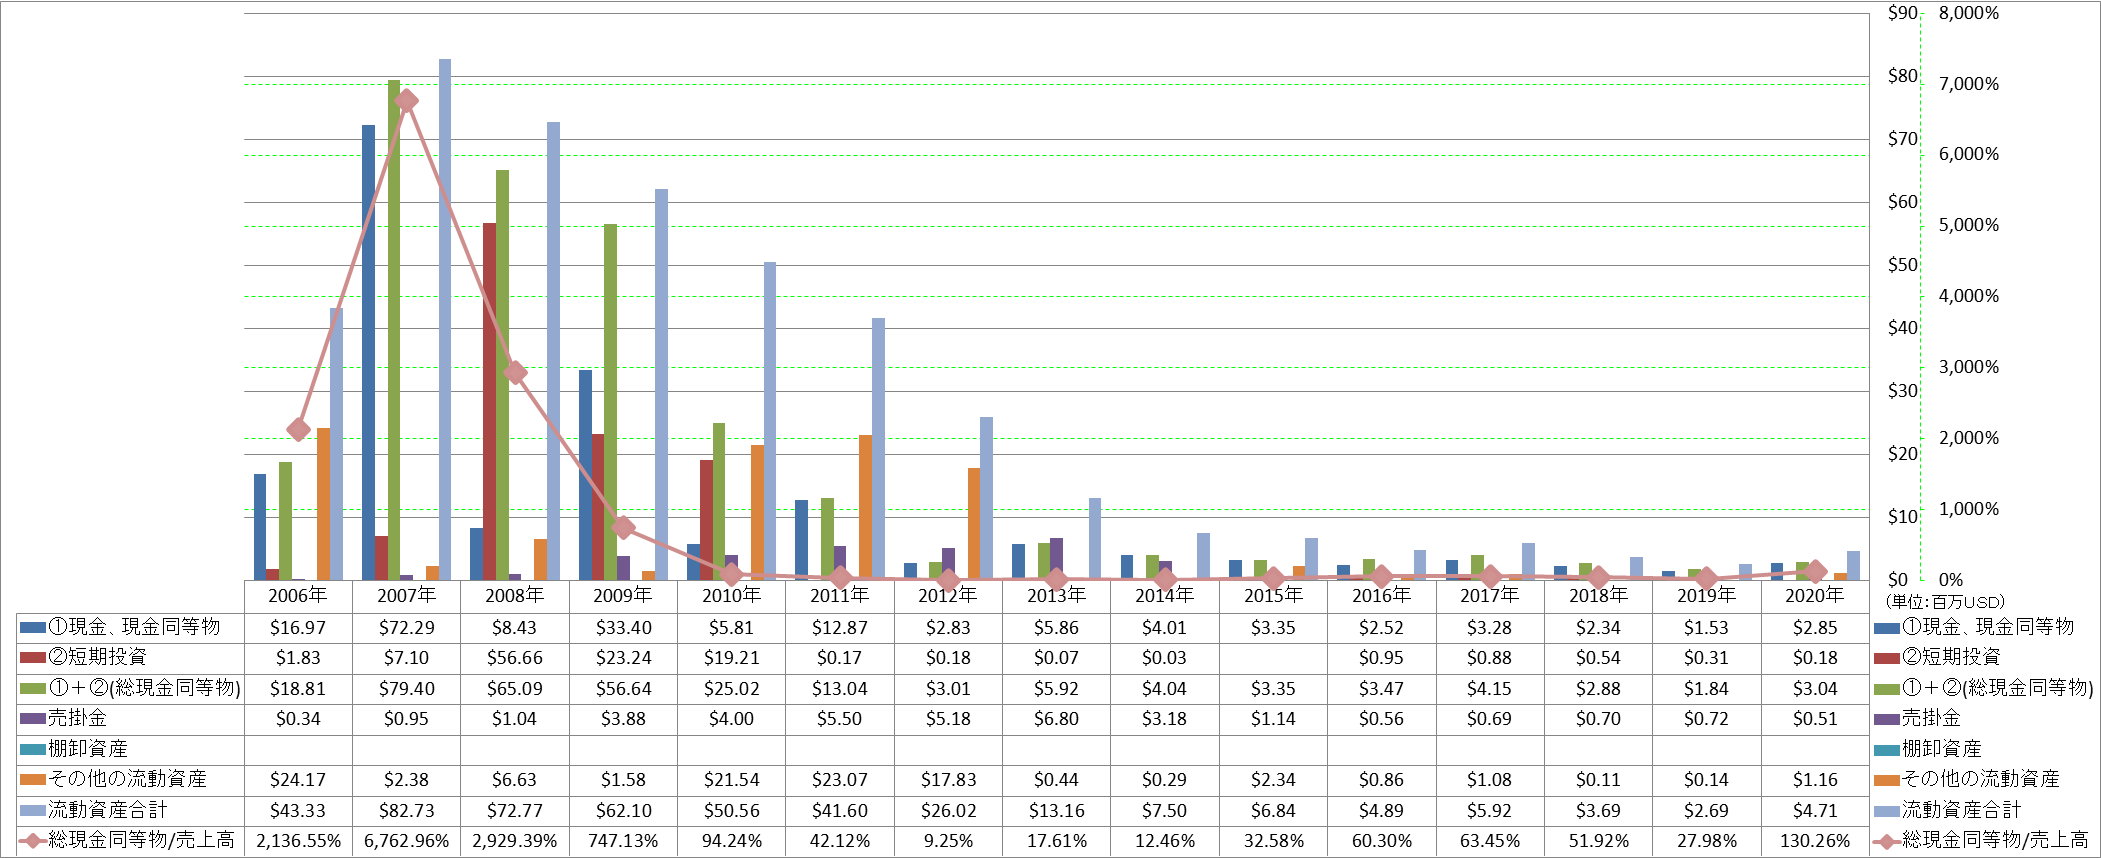Click ②短期投資 in the right-side legend
This screenshot has width=2101, height=858.
1951,657
